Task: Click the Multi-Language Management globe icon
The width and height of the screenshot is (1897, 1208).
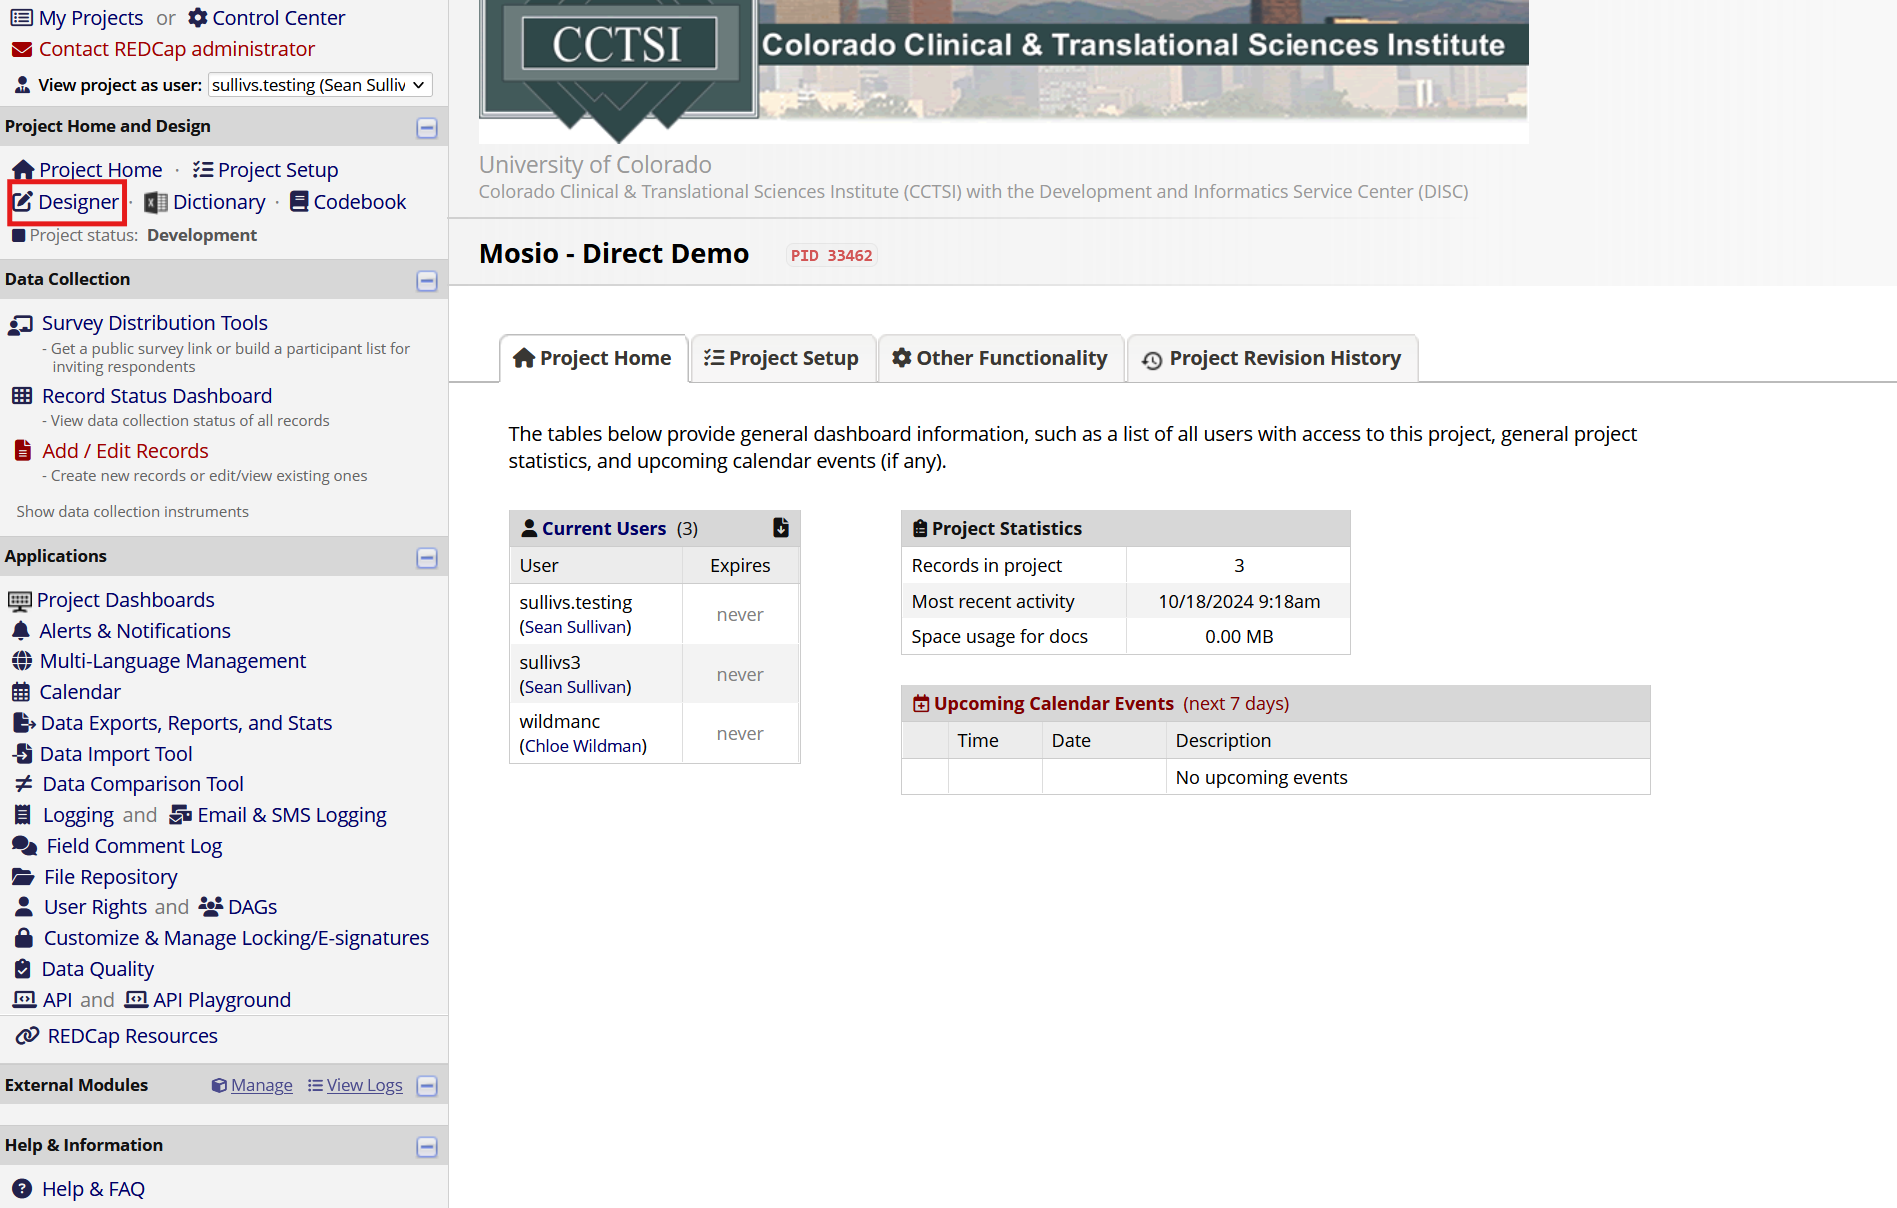Action: [22, 661]
